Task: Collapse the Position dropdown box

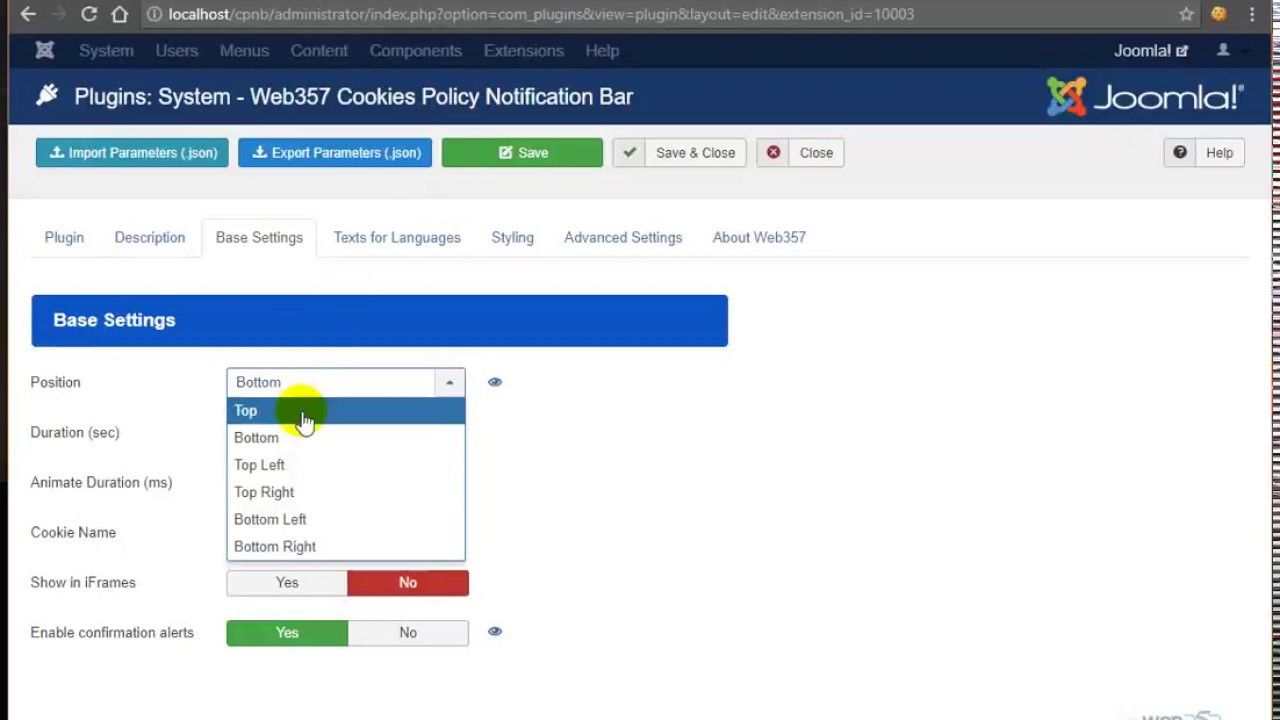Action: pos(346,382)
